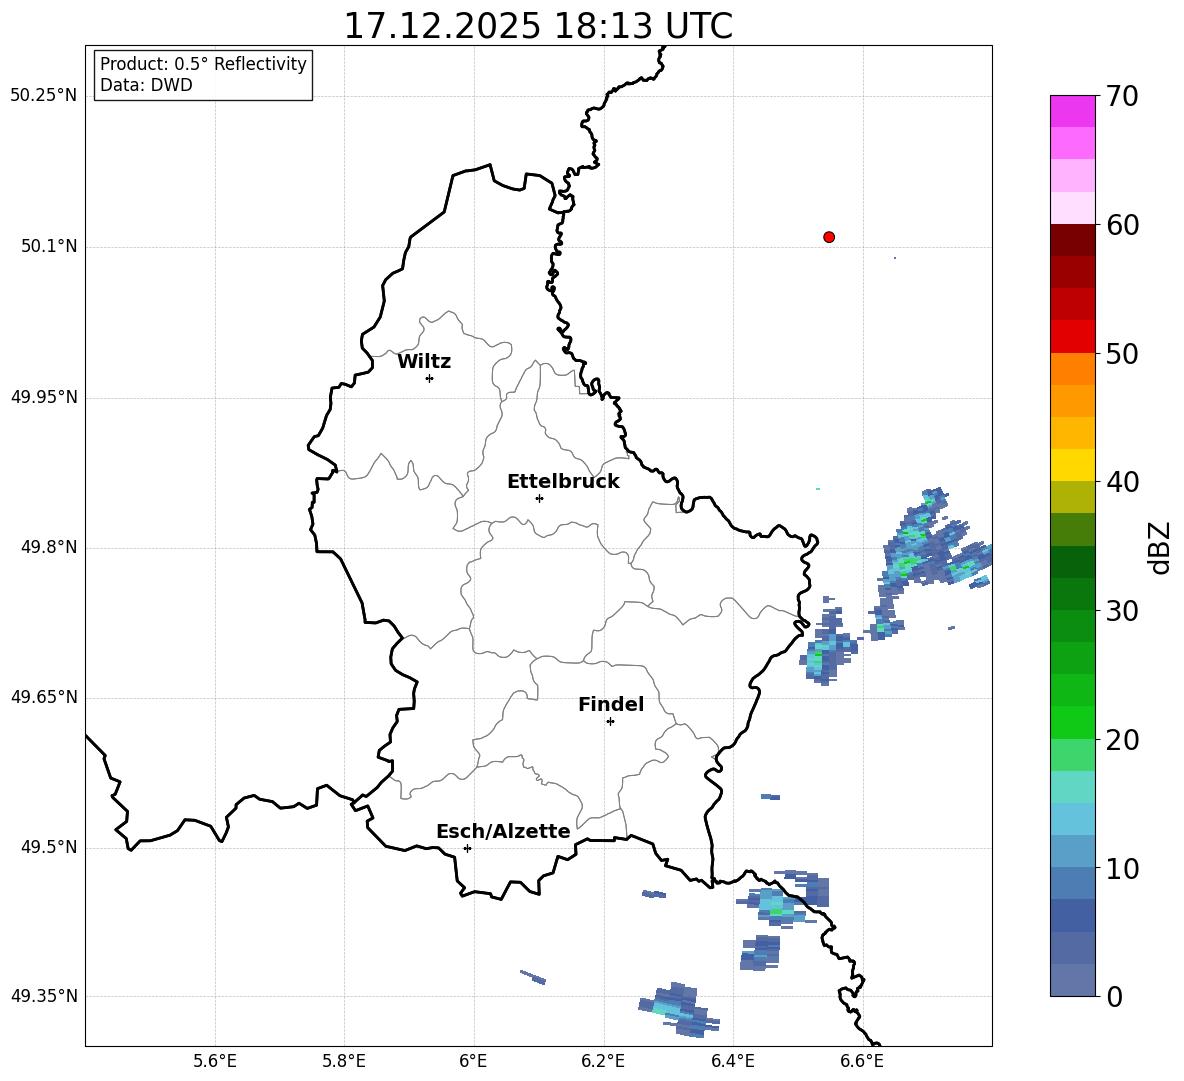
Task: Click the orange colorbar segment below 50
Action: [x=1073, y=368]
